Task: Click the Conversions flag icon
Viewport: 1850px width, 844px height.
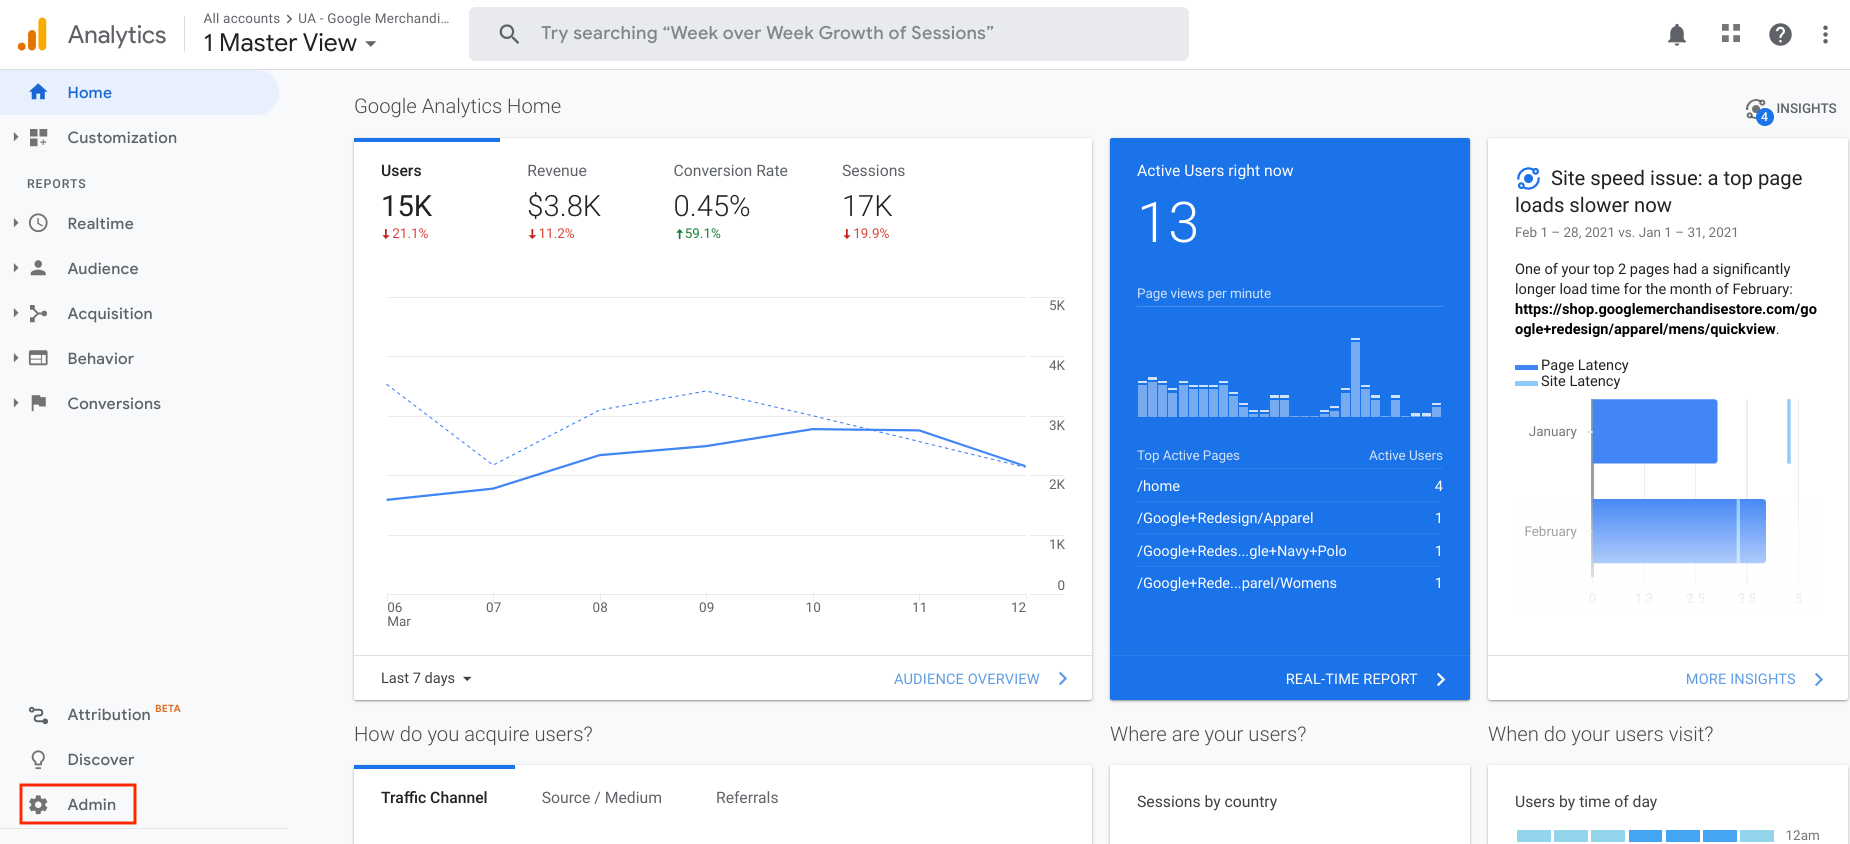Action: pyautogui.click(x=38, y=403)
